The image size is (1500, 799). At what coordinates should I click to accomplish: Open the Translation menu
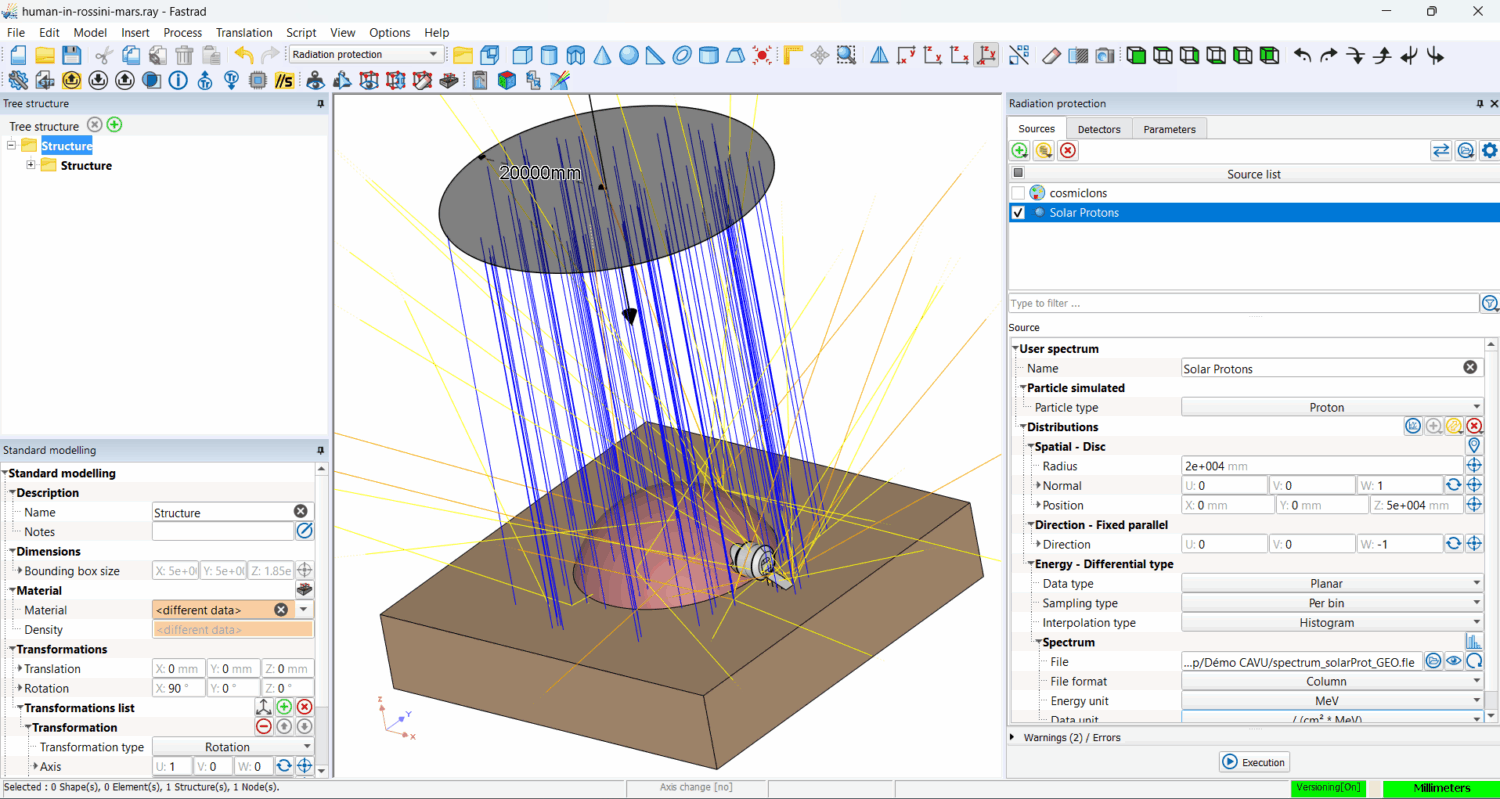(x=244, y=32)
